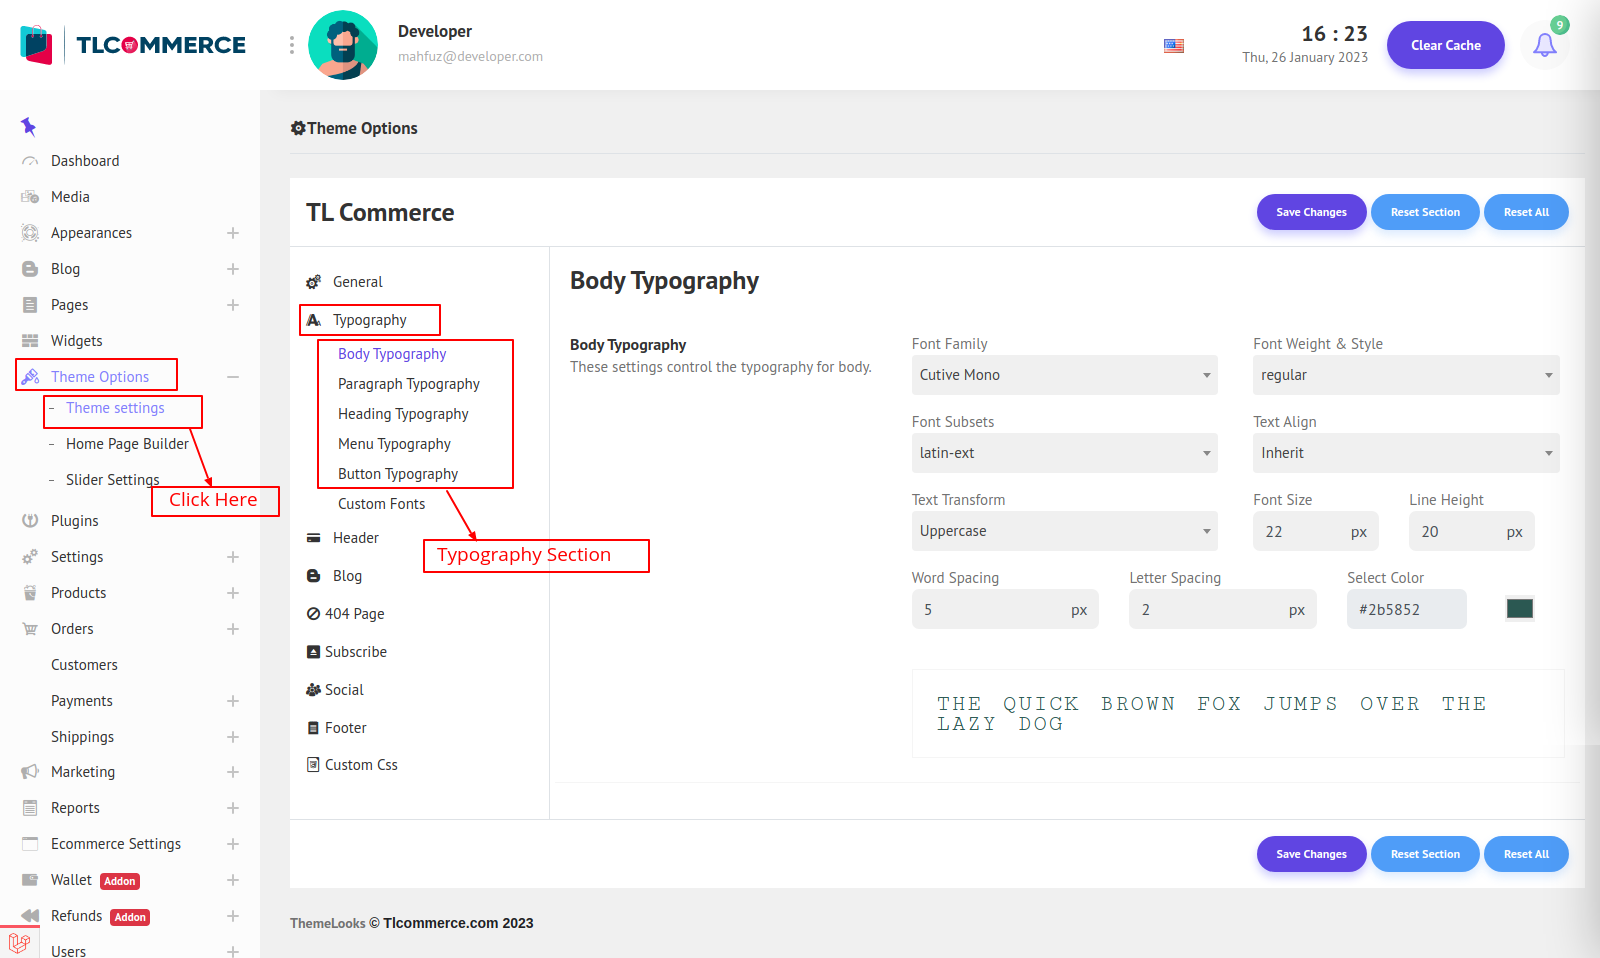Click the pin icon atop the sidebar

coord(28,126)
